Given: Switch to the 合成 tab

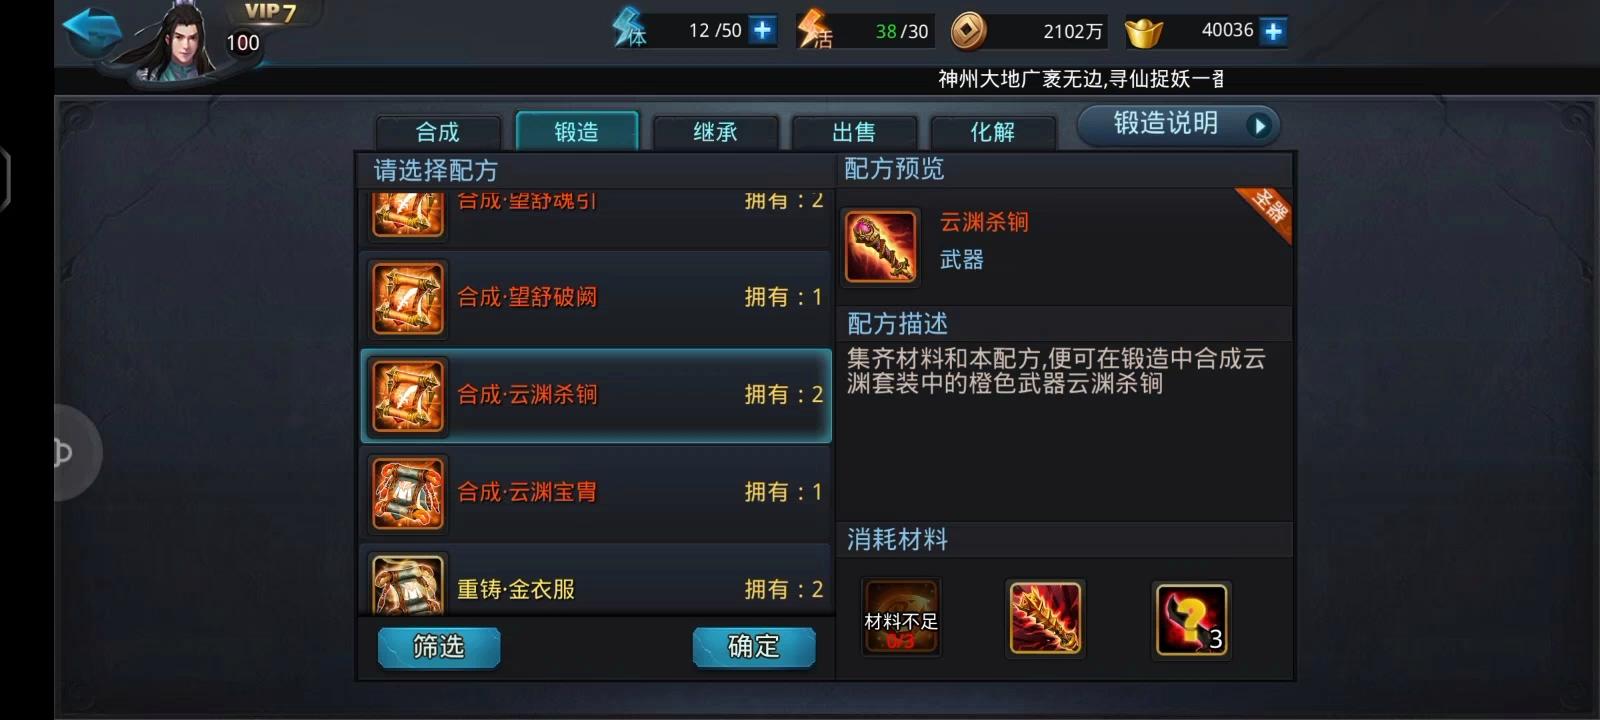Looking at the screenshot, I should (x=438, y=131).
